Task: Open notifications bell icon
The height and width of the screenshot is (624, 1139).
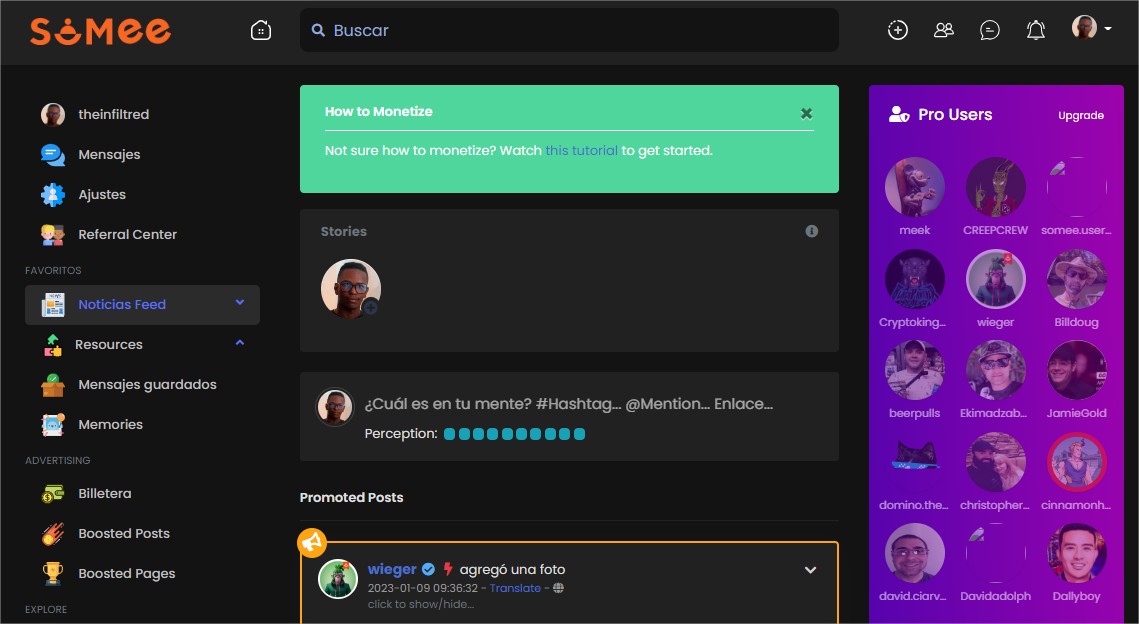Action: 1036,30
